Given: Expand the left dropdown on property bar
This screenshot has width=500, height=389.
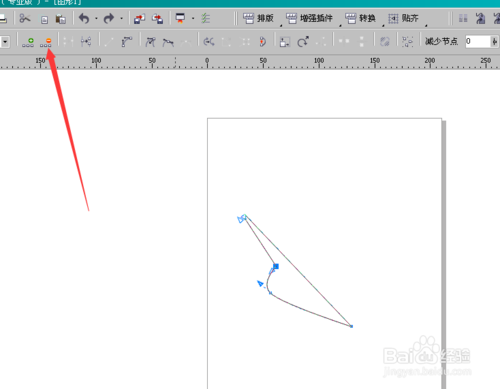Looking at the screenshot, I should tap(5, 42).
